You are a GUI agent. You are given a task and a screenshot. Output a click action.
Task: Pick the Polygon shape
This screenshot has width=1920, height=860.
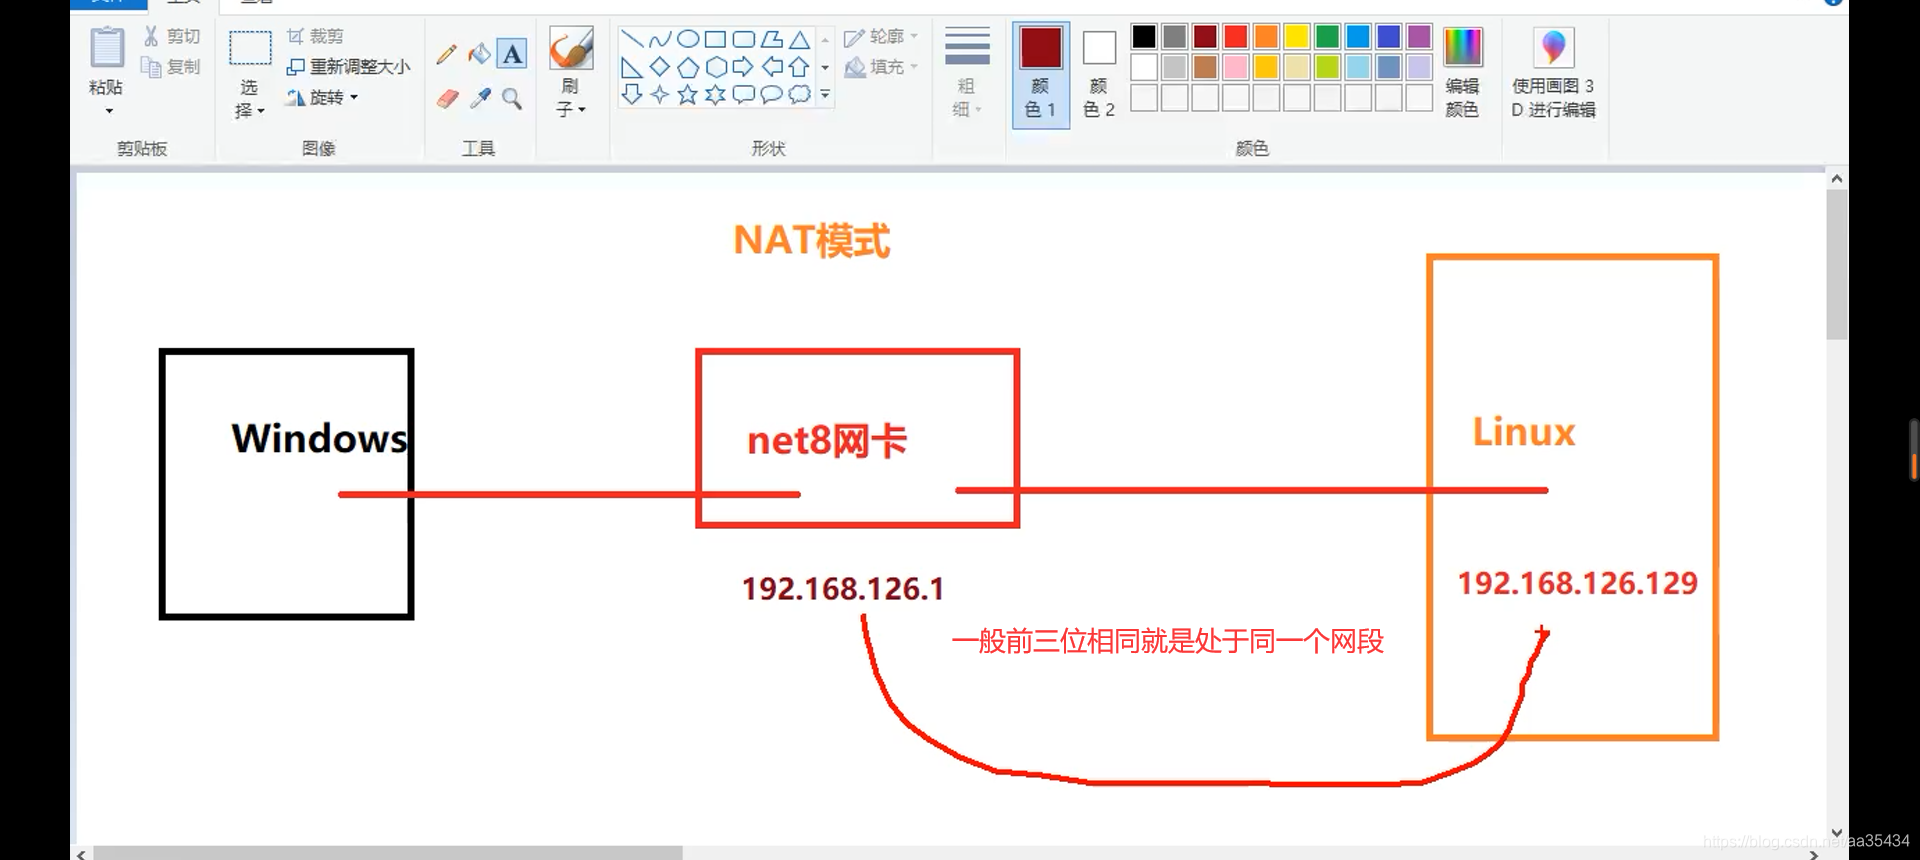click(771, 40)
